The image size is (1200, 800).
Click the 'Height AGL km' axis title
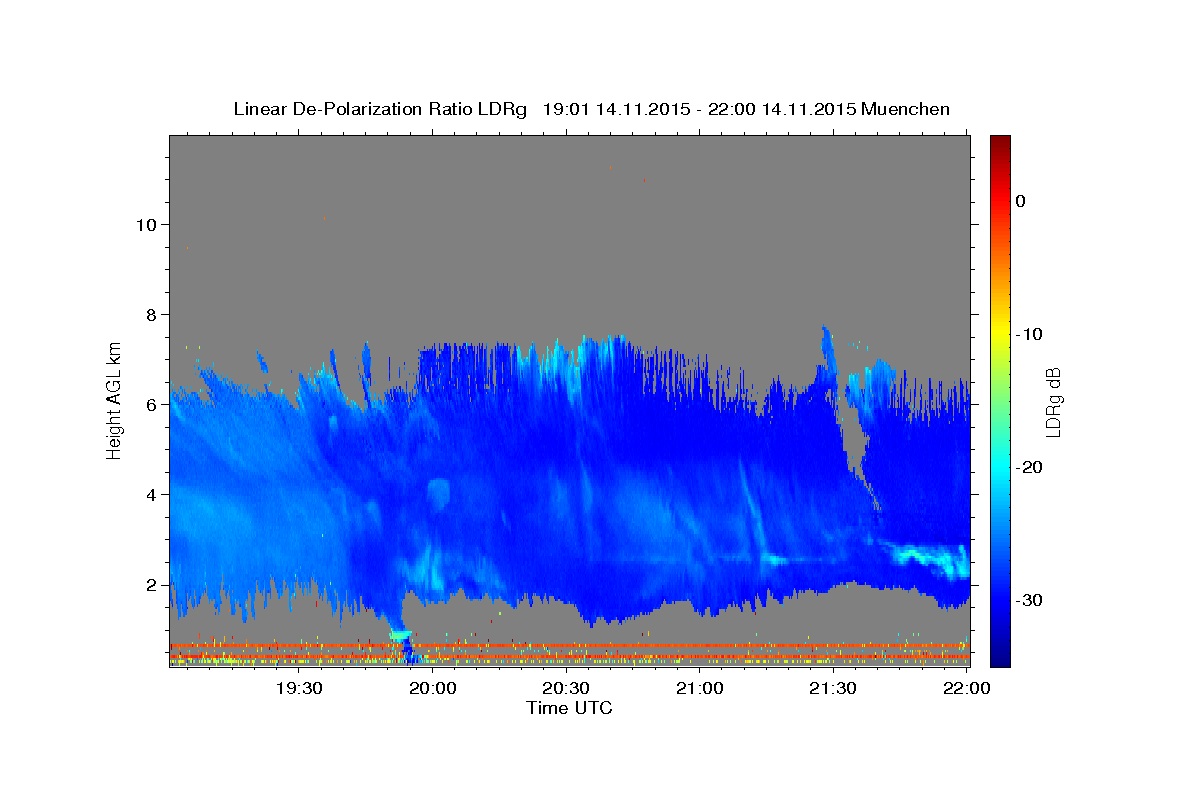point(114,400)
